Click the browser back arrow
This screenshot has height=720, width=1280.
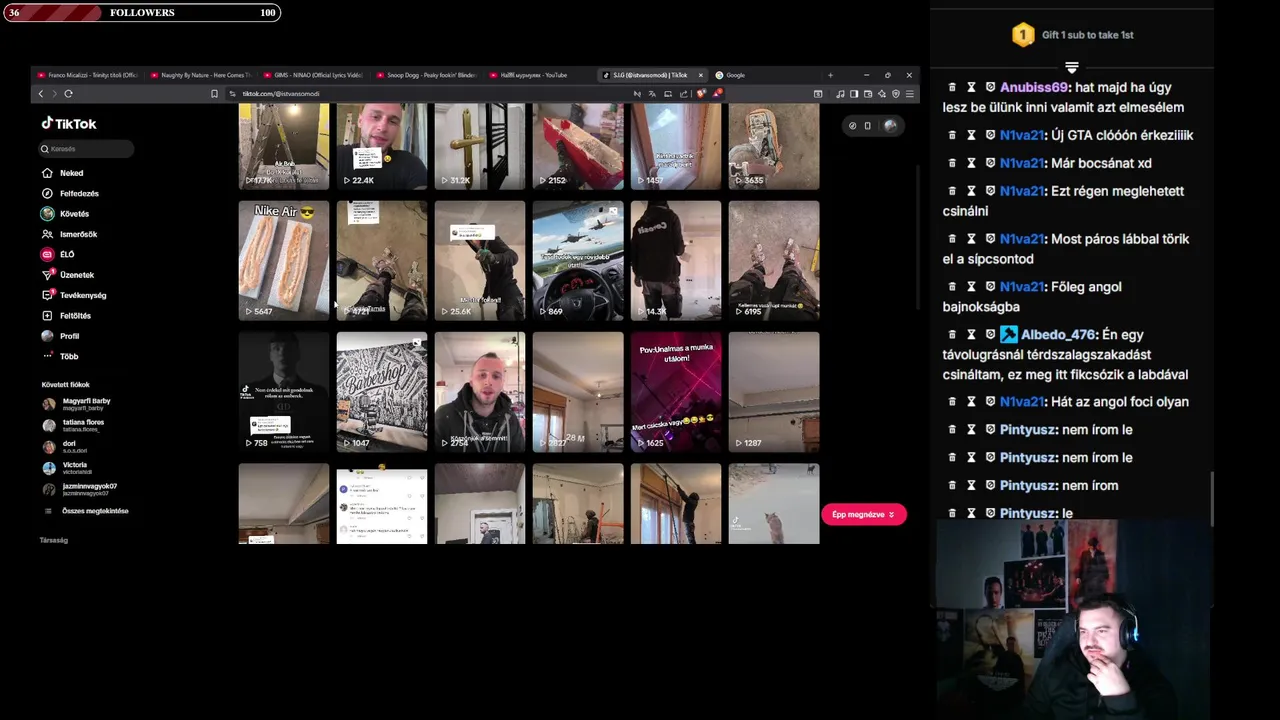tap(41, 94)
